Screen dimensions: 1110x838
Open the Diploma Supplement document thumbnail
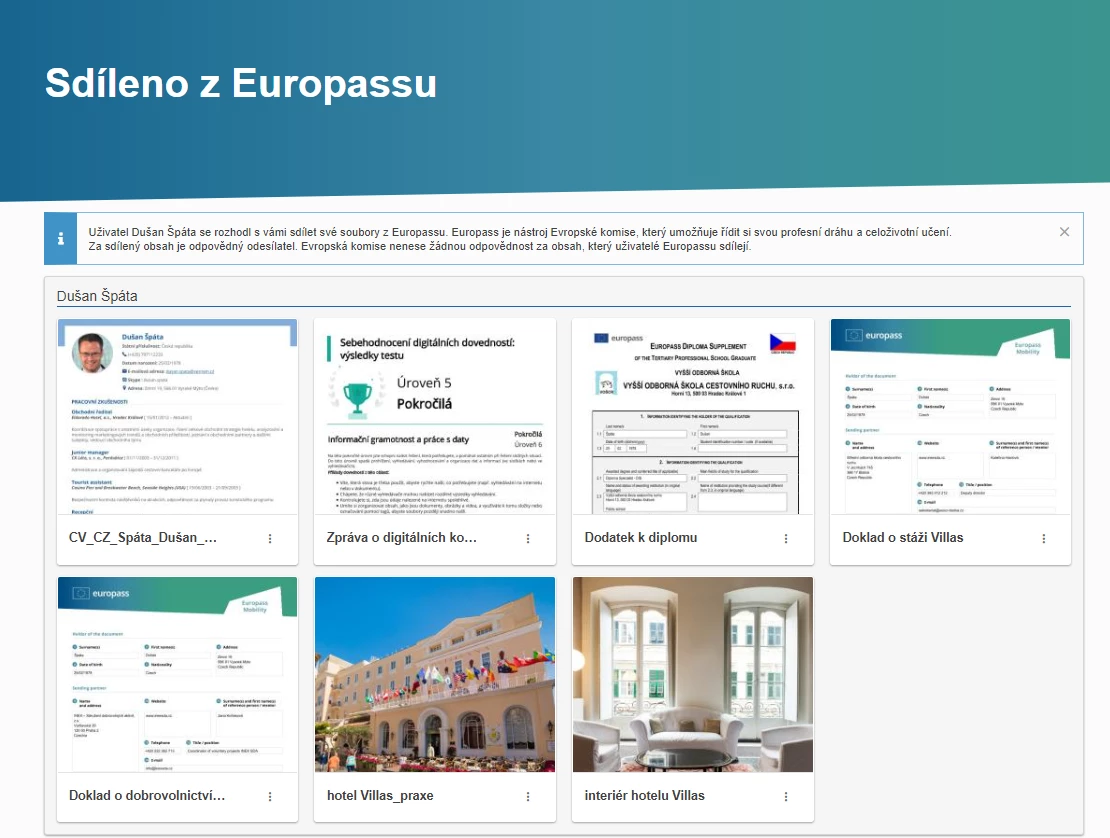pos(692,416)
